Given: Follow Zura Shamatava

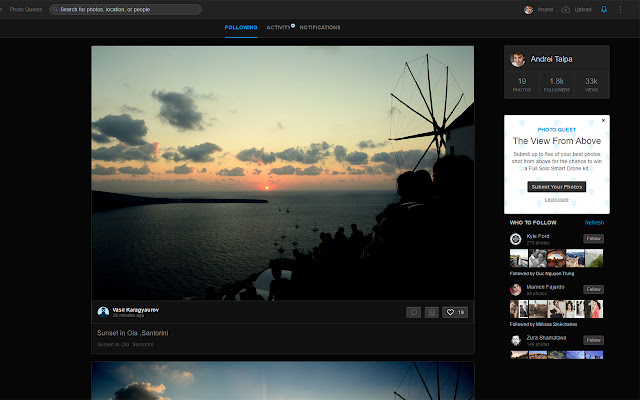Looking at the screenshot, I should (593, 340).
